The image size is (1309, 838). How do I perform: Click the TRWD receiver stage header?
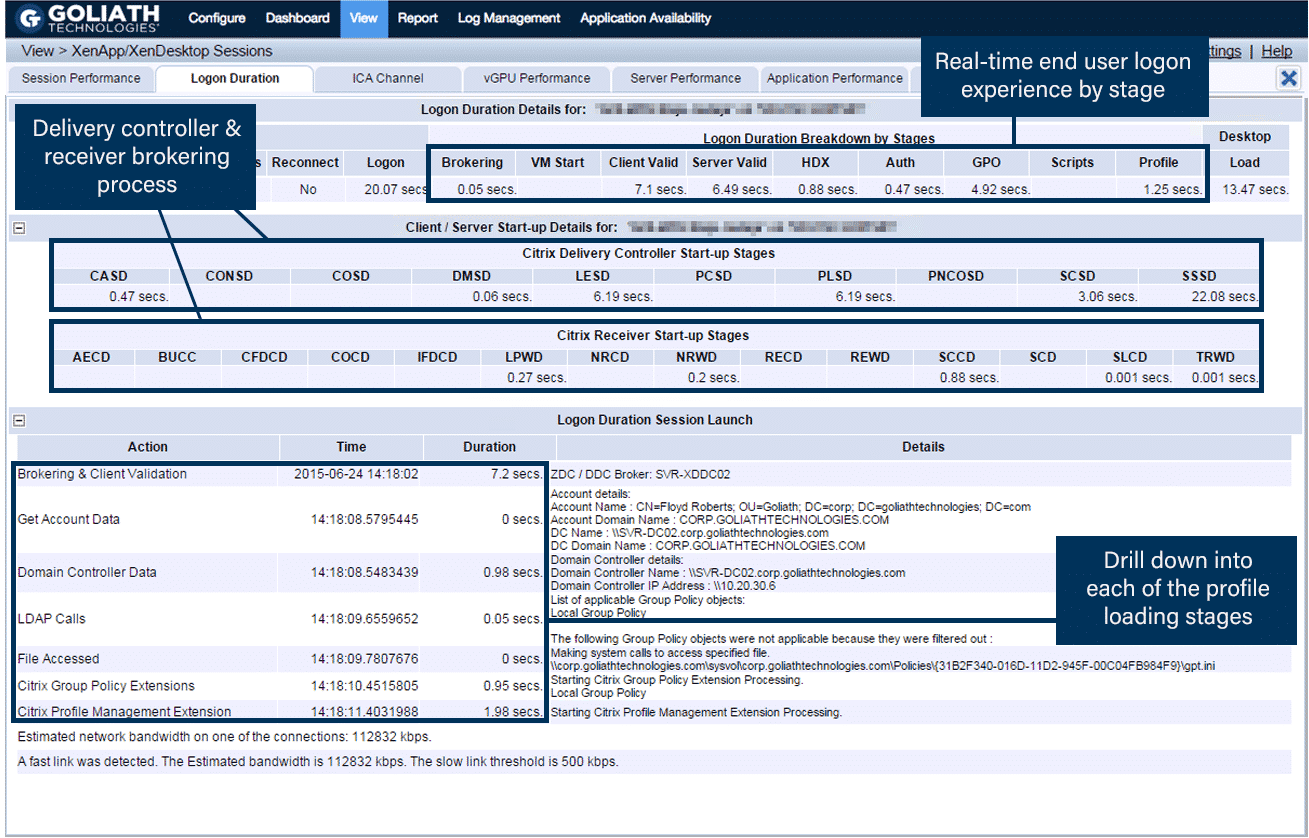point(1216,357)
